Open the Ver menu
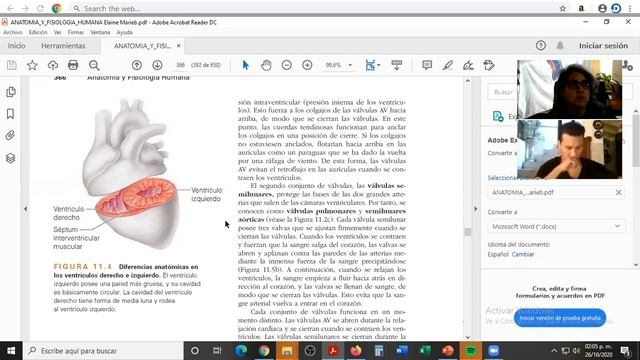The height and width of the screenshot is (360, 640). pos(58,32)
